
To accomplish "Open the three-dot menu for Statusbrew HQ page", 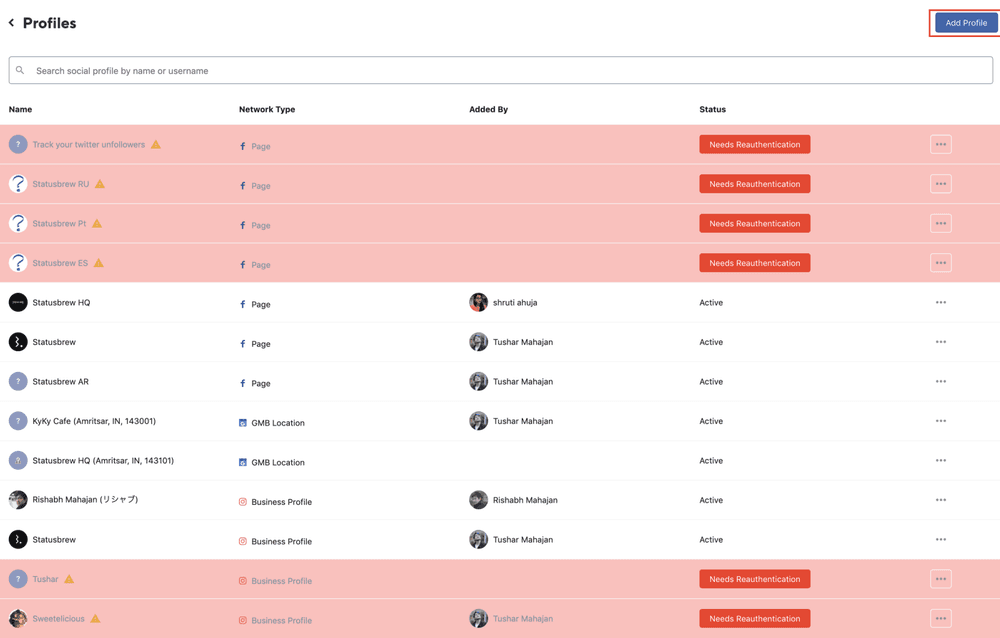I will [x=940, y=303].
